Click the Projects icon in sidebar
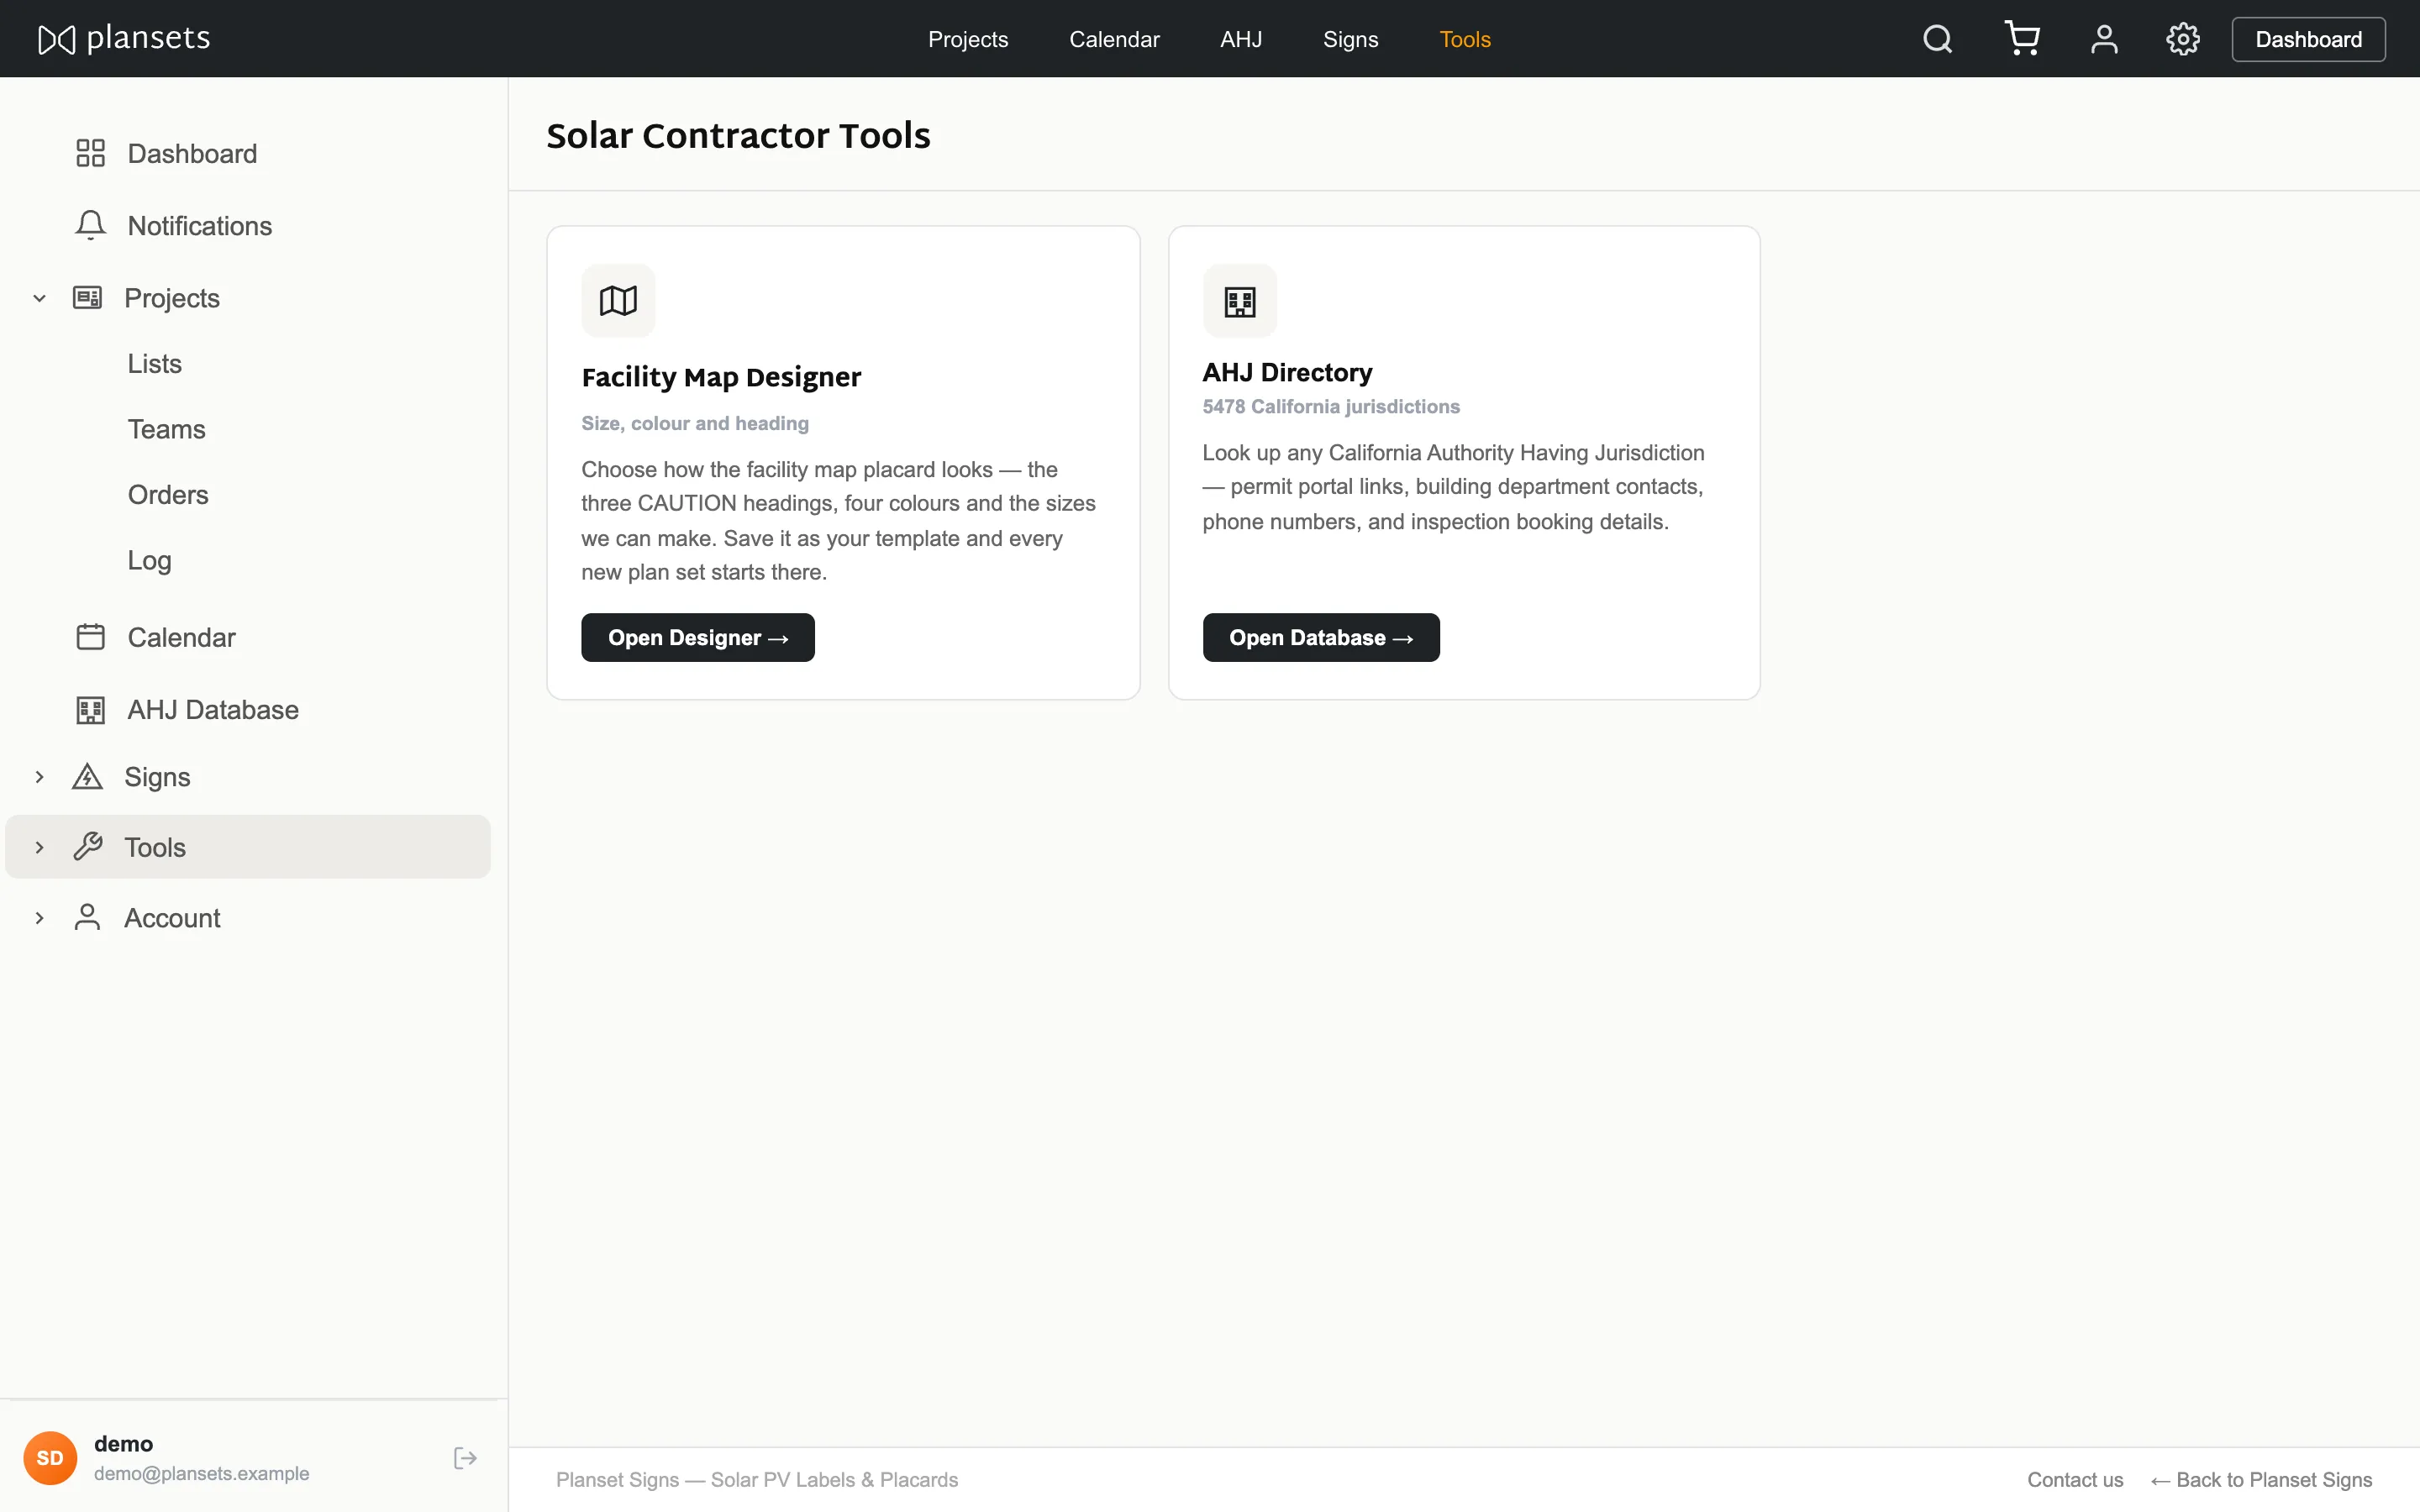This screenshot has height=1512, width=2420. coord(87,297)
